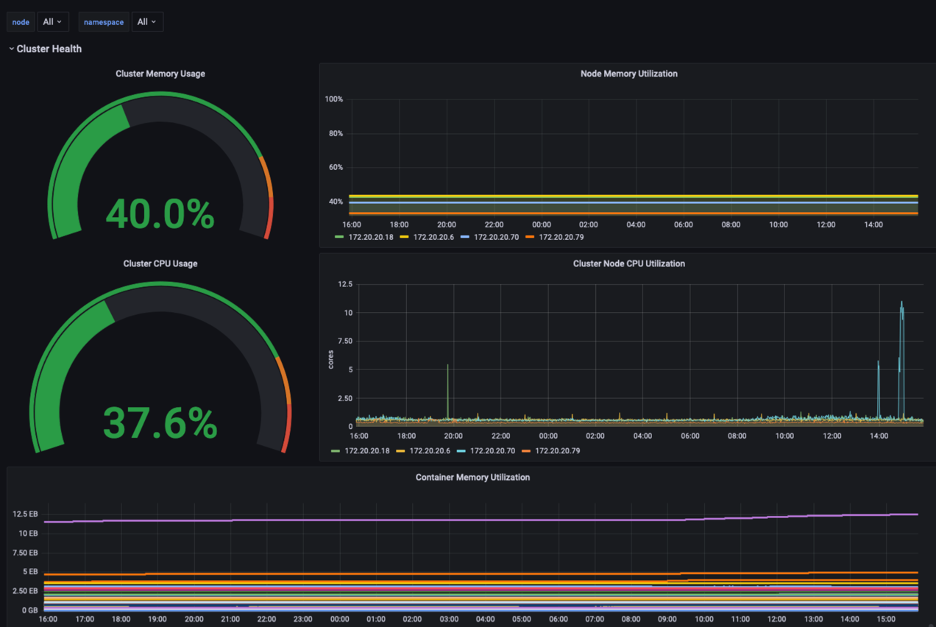Toggle 172.20.20.6 series in Node Memory legend

433,237
